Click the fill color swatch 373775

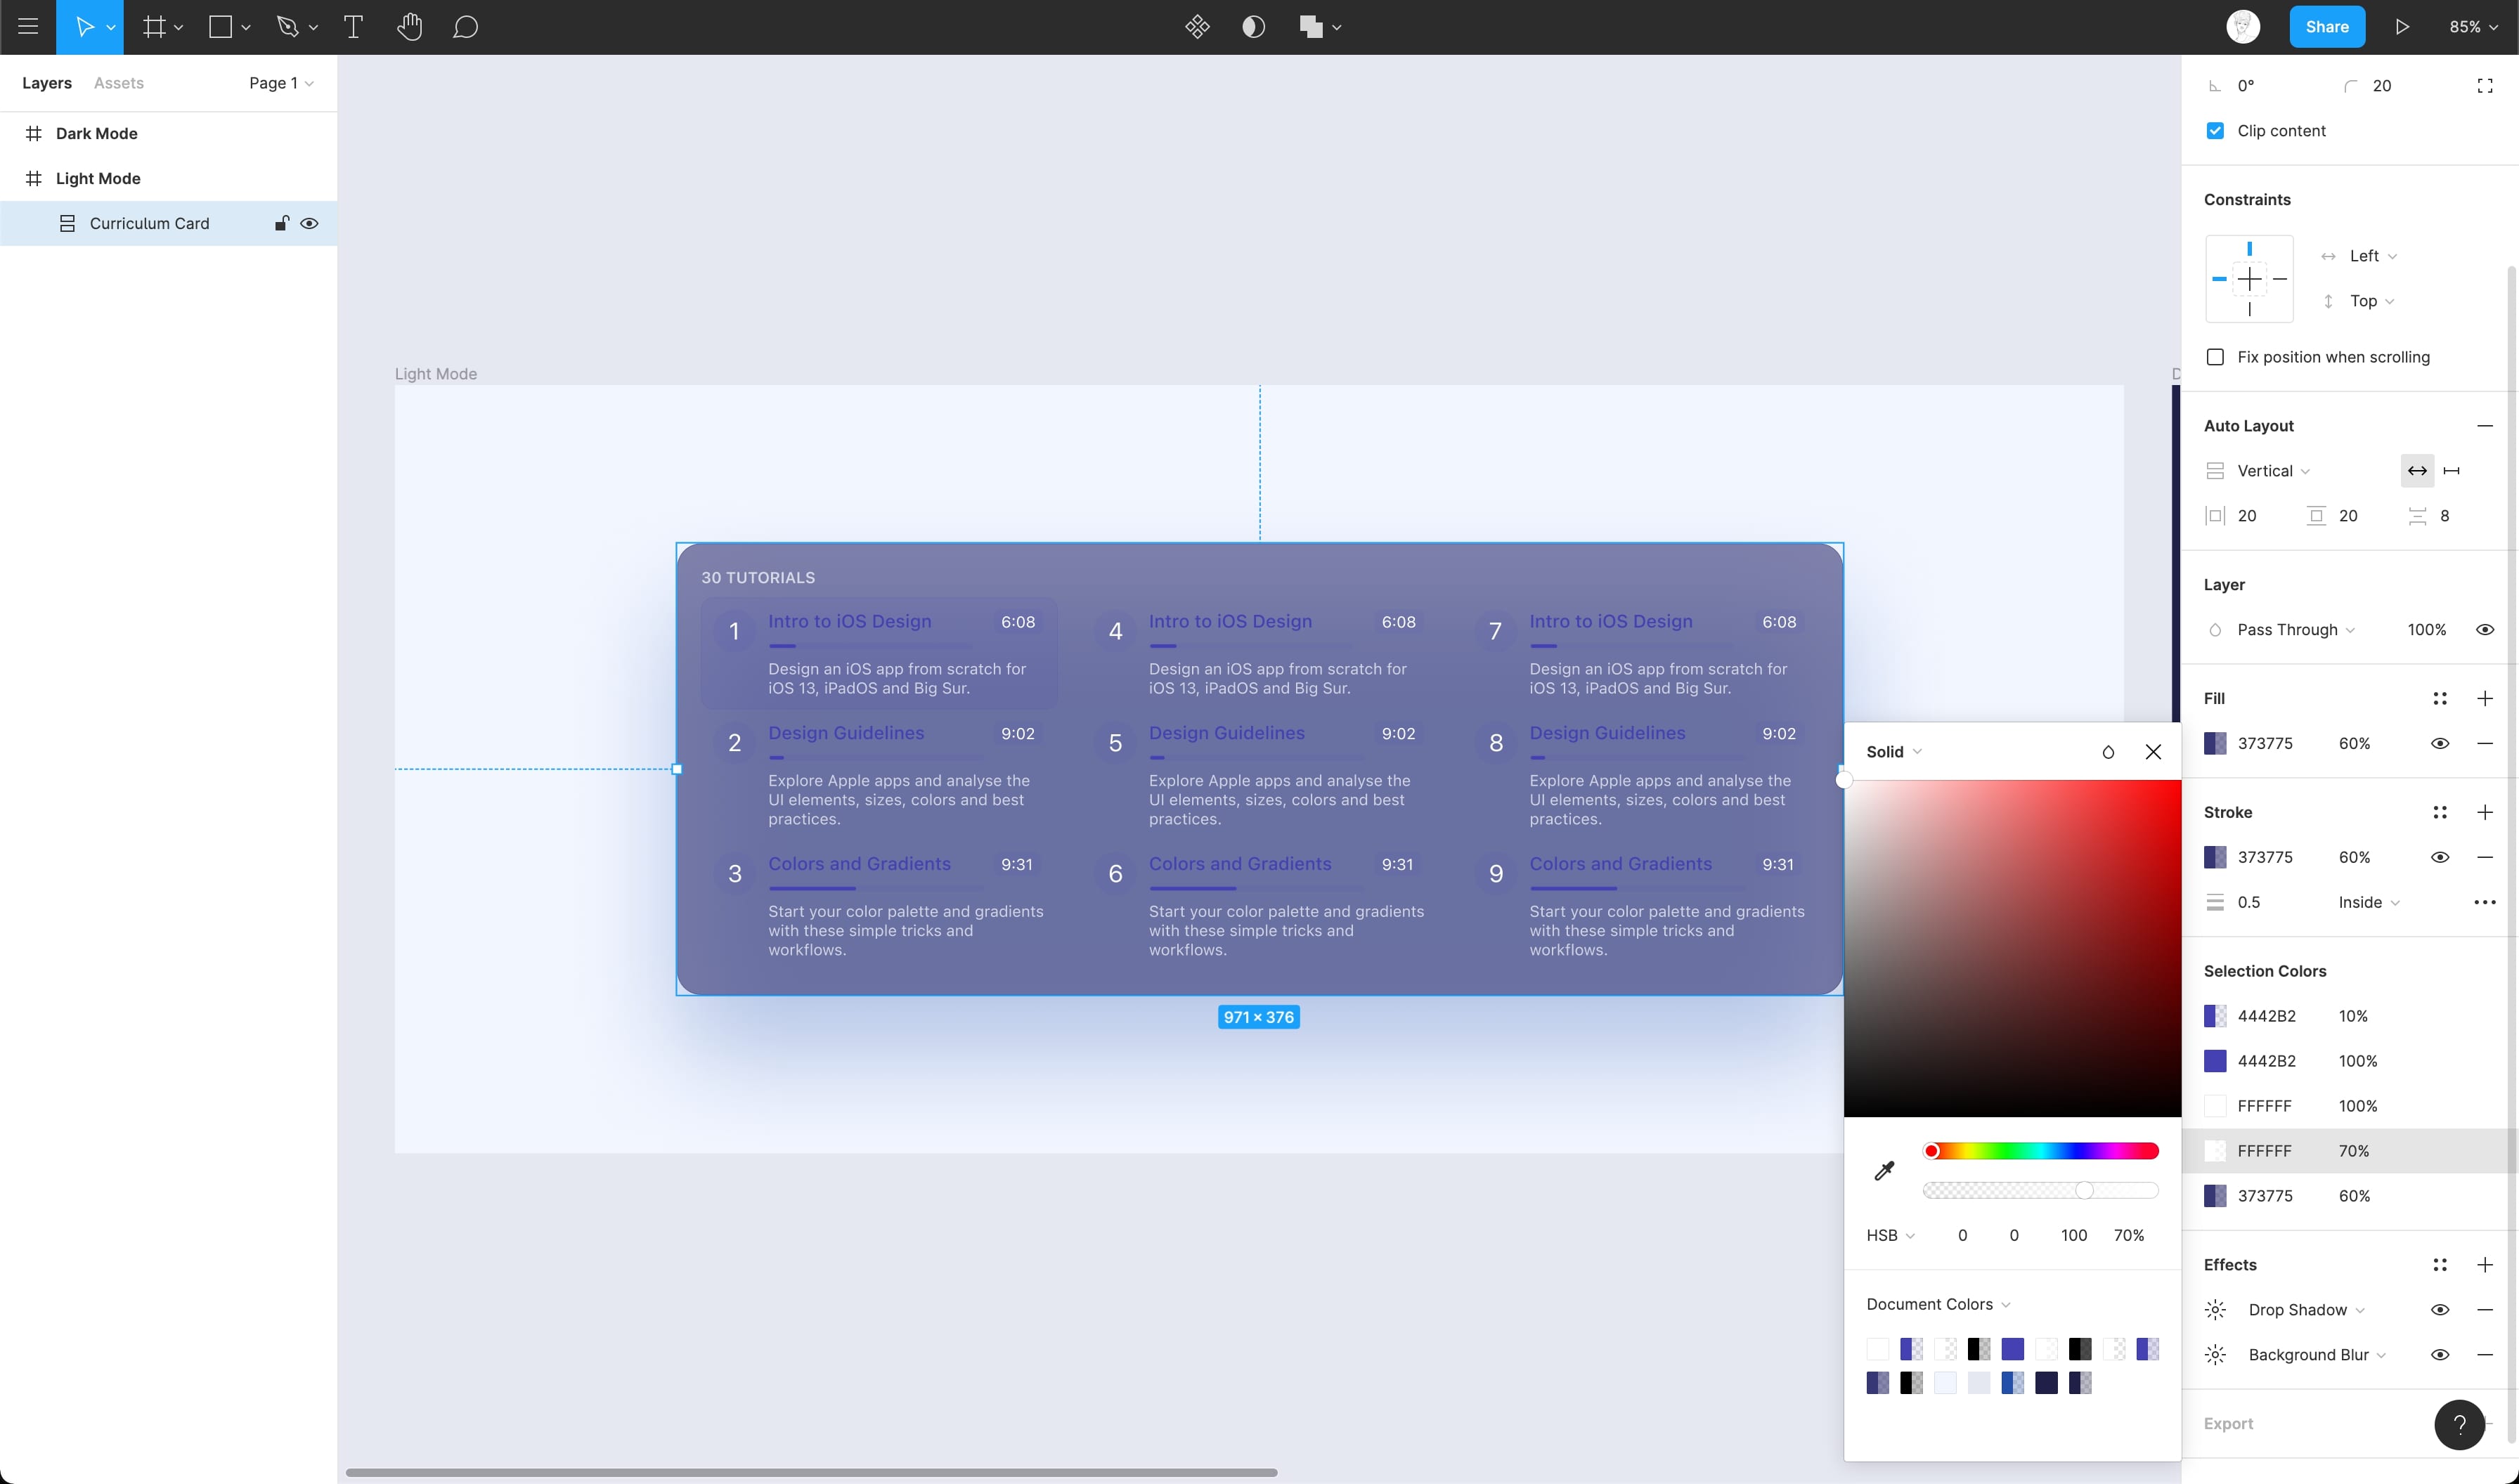click(2215, 744)
